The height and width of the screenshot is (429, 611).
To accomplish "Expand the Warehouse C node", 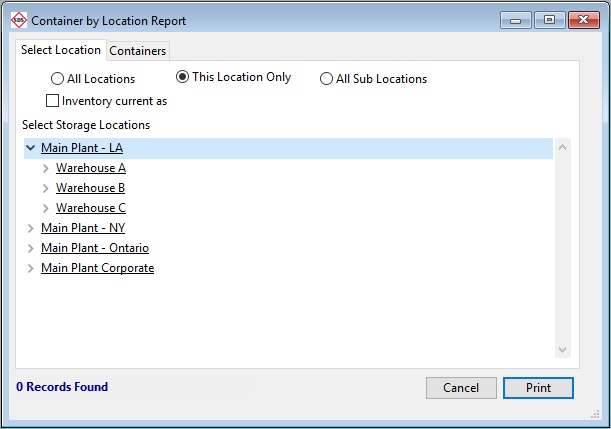I will pos(46,208).
